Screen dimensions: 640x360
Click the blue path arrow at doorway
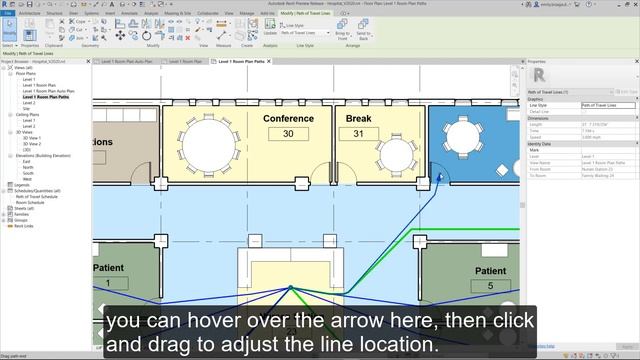pyautogui.click(x=440, y=177)
